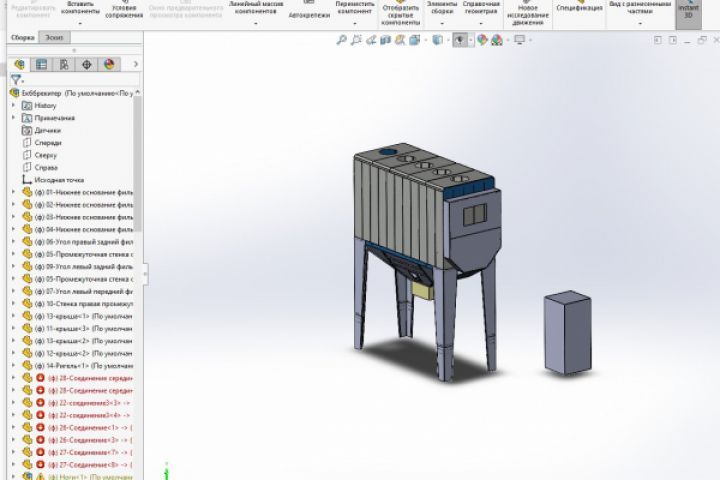The height and width of the screenshot is (480, 720).
Task: Open Вставить компоненты dropdown arrow
Action: [80, 23]
